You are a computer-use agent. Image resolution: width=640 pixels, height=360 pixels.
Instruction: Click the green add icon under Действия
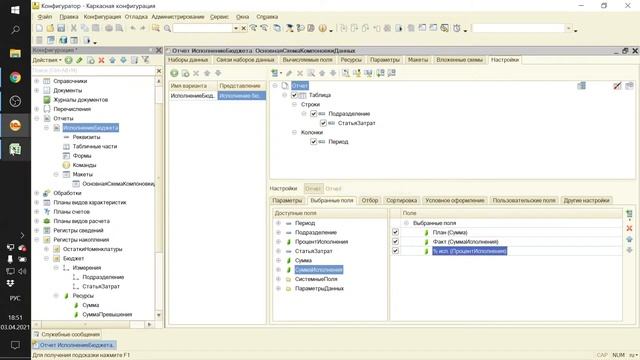pos(69,60)
